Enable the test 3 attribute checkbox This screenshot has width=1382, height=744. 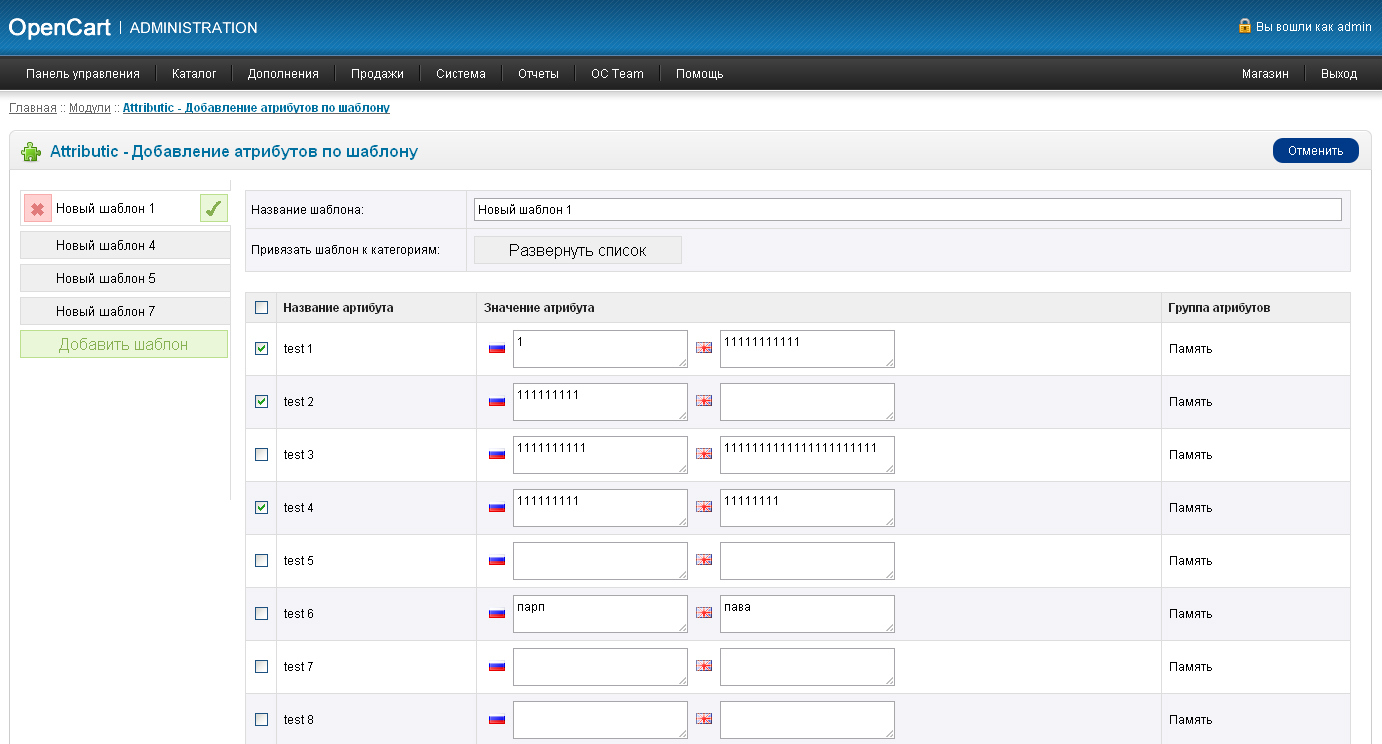tap(262, 455)
